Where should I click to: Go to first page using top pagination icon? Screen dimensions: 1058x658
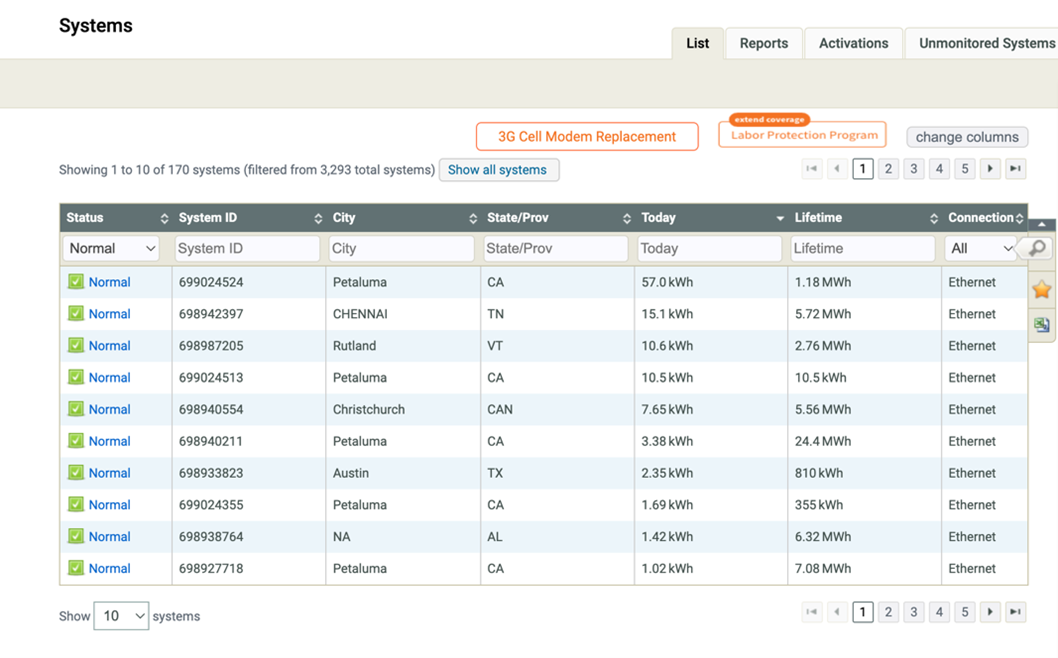click(812, 169)
